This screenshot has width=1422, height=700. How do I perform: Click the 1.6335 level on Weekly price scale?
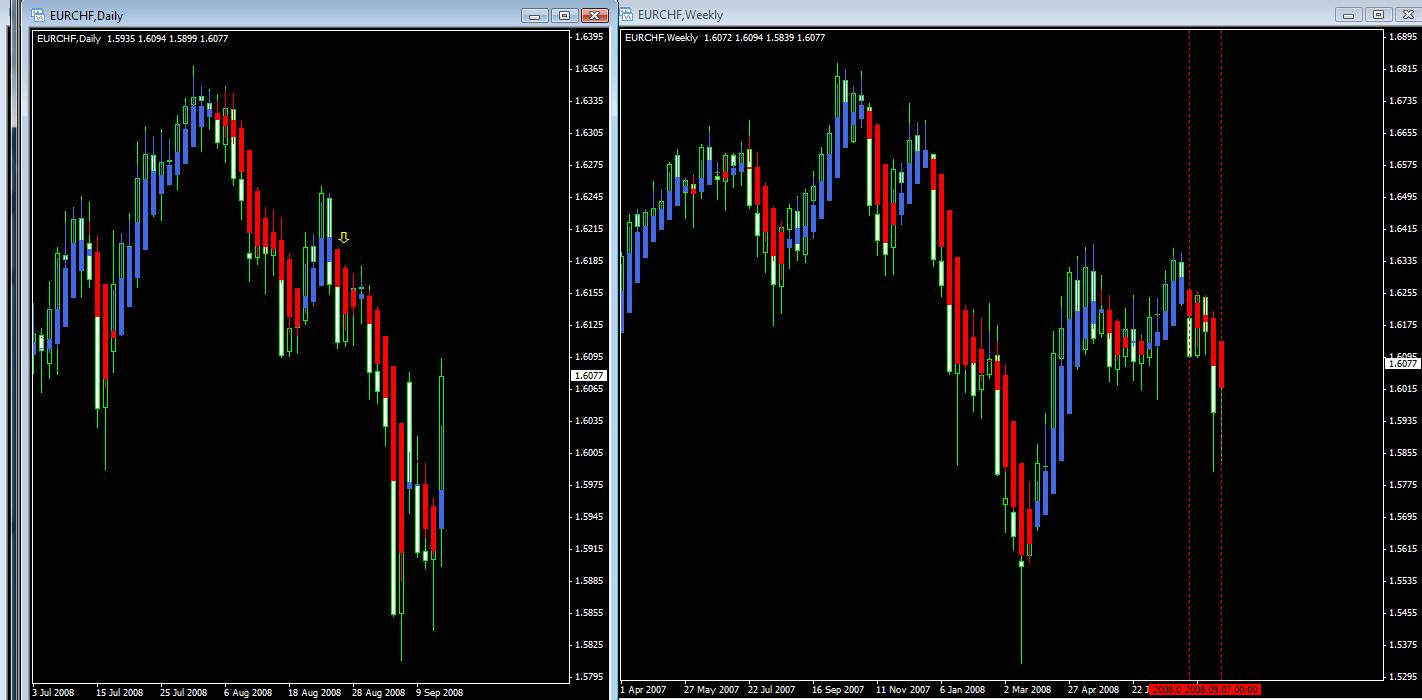point(1405,261)
